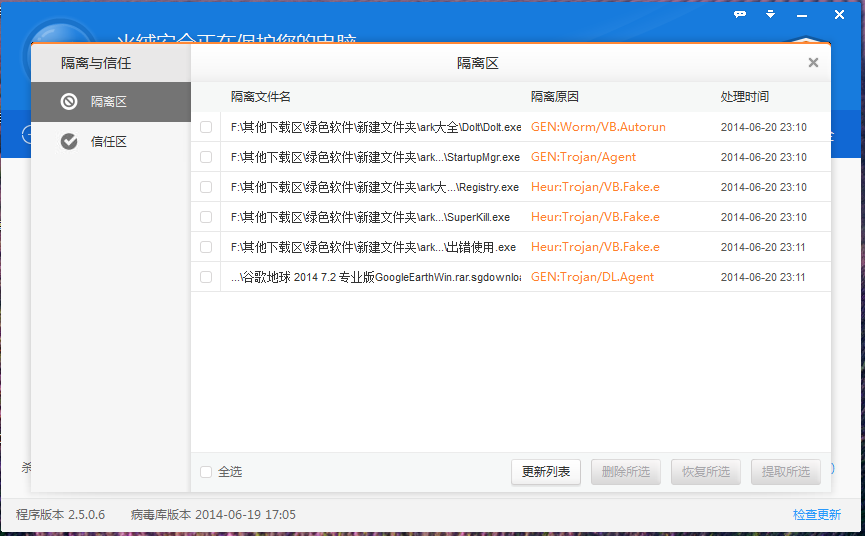Image resolution: width=865 pixels, height=536 pixels.
Task: Click the 病毒库版本 2014-06-19 17:05 text
Action: (x=213, y=514)
